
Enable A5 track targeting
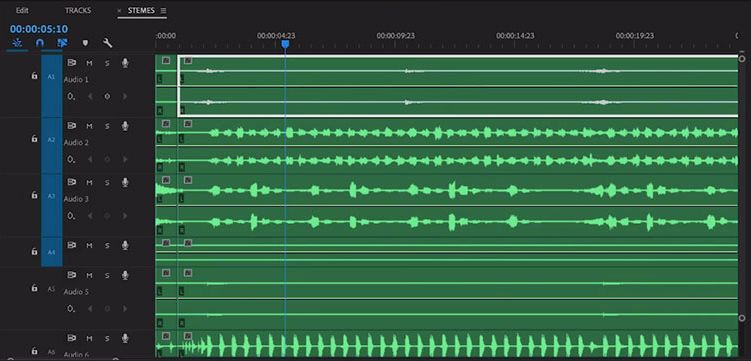click(52, 289)
